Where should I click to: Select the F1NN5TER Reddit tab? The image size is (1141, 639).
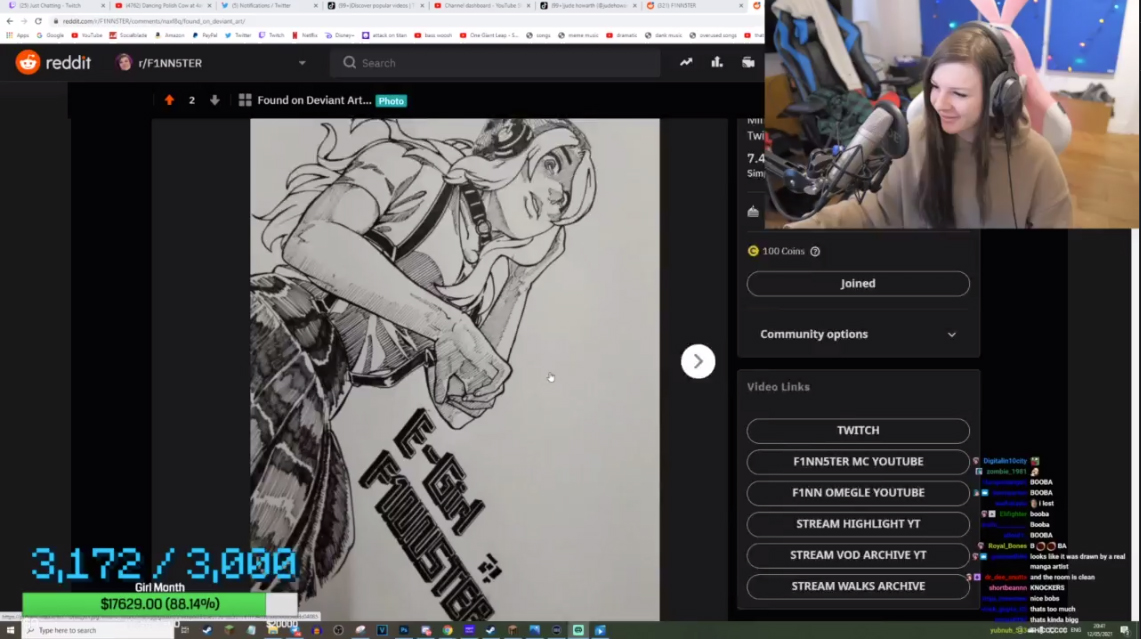(693, 6)
